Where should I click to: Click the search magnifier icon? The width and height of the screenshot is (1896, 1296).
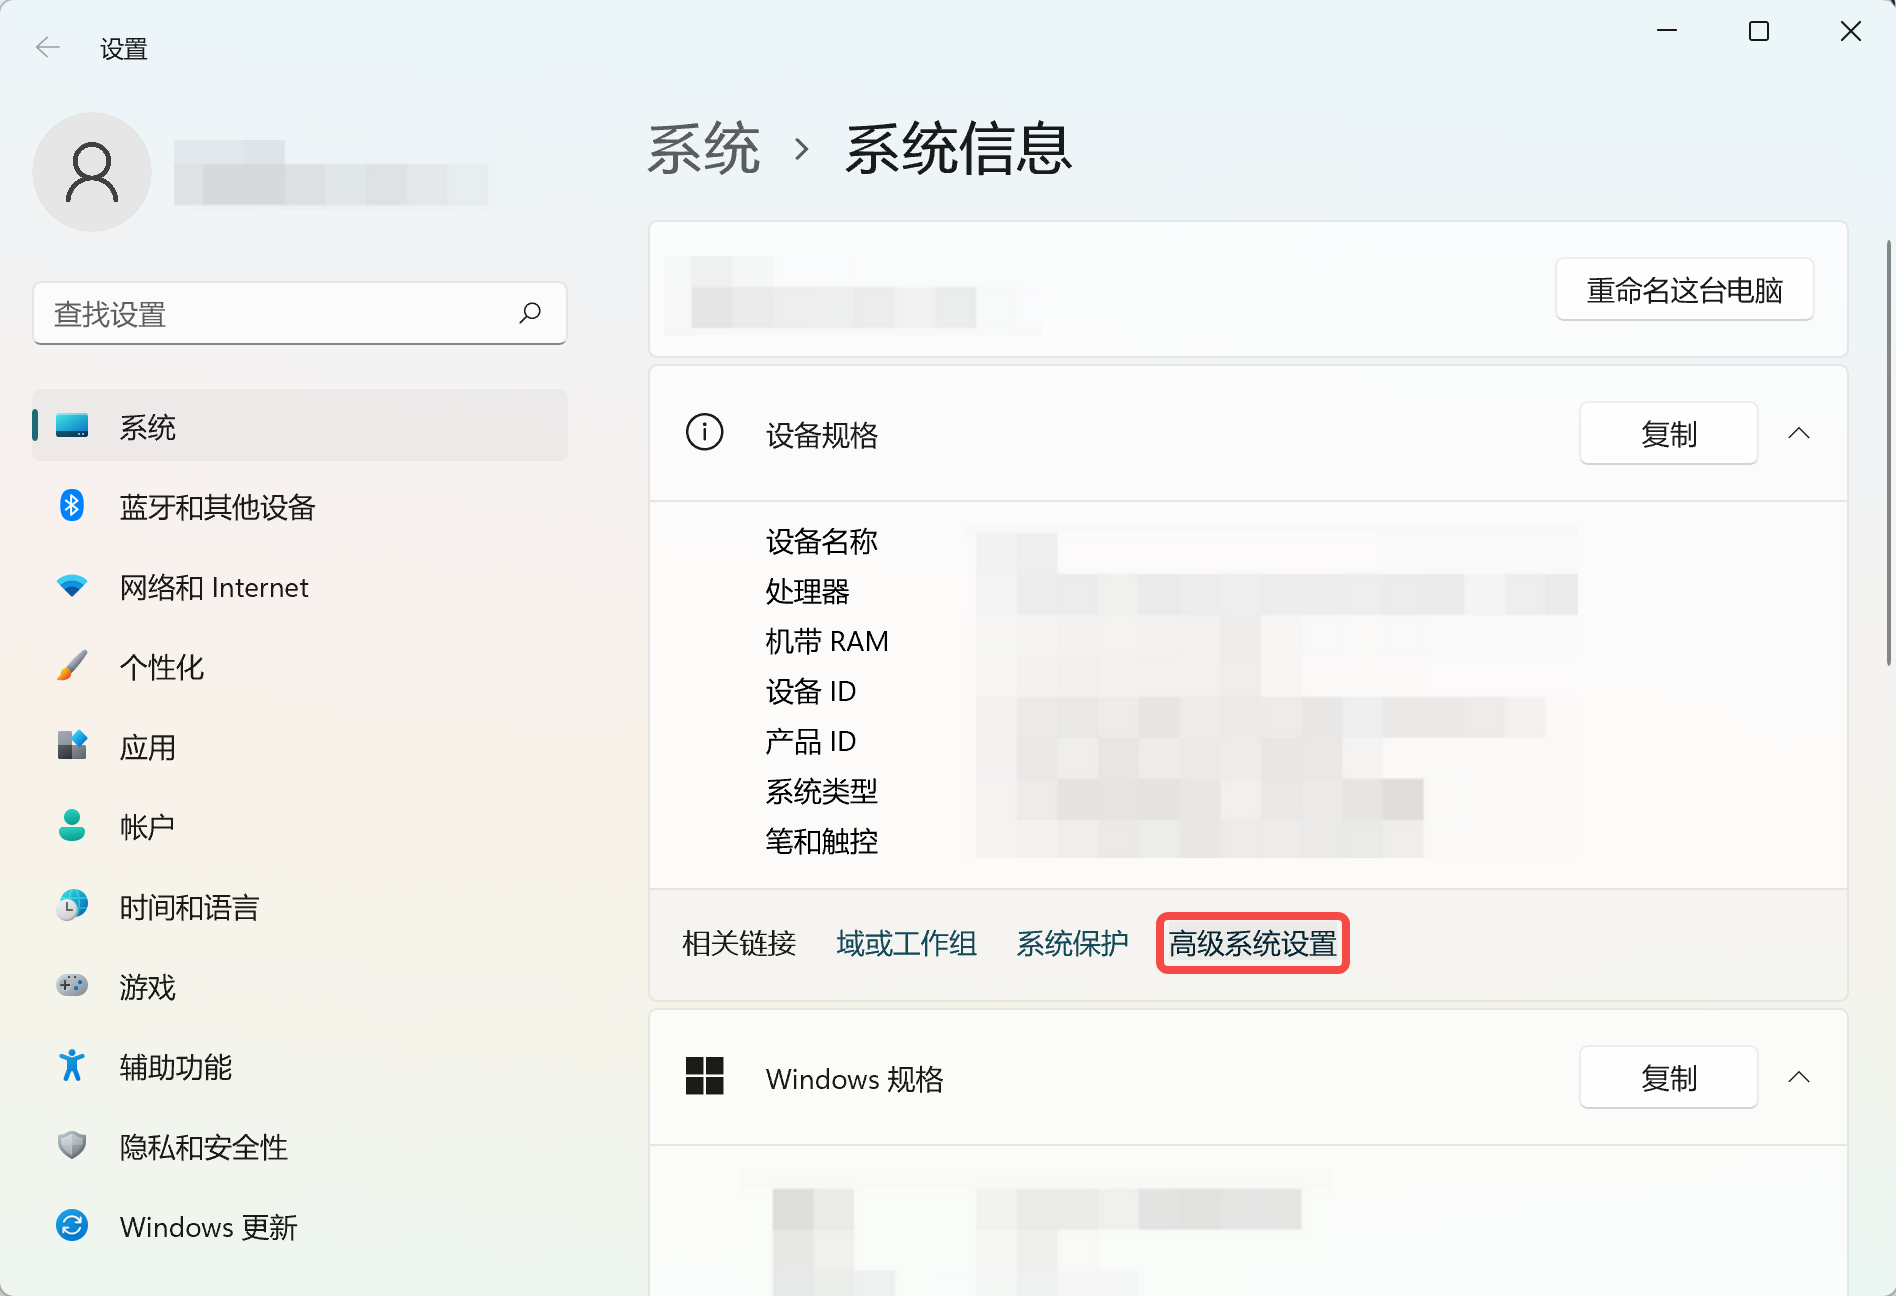point(530,313)
